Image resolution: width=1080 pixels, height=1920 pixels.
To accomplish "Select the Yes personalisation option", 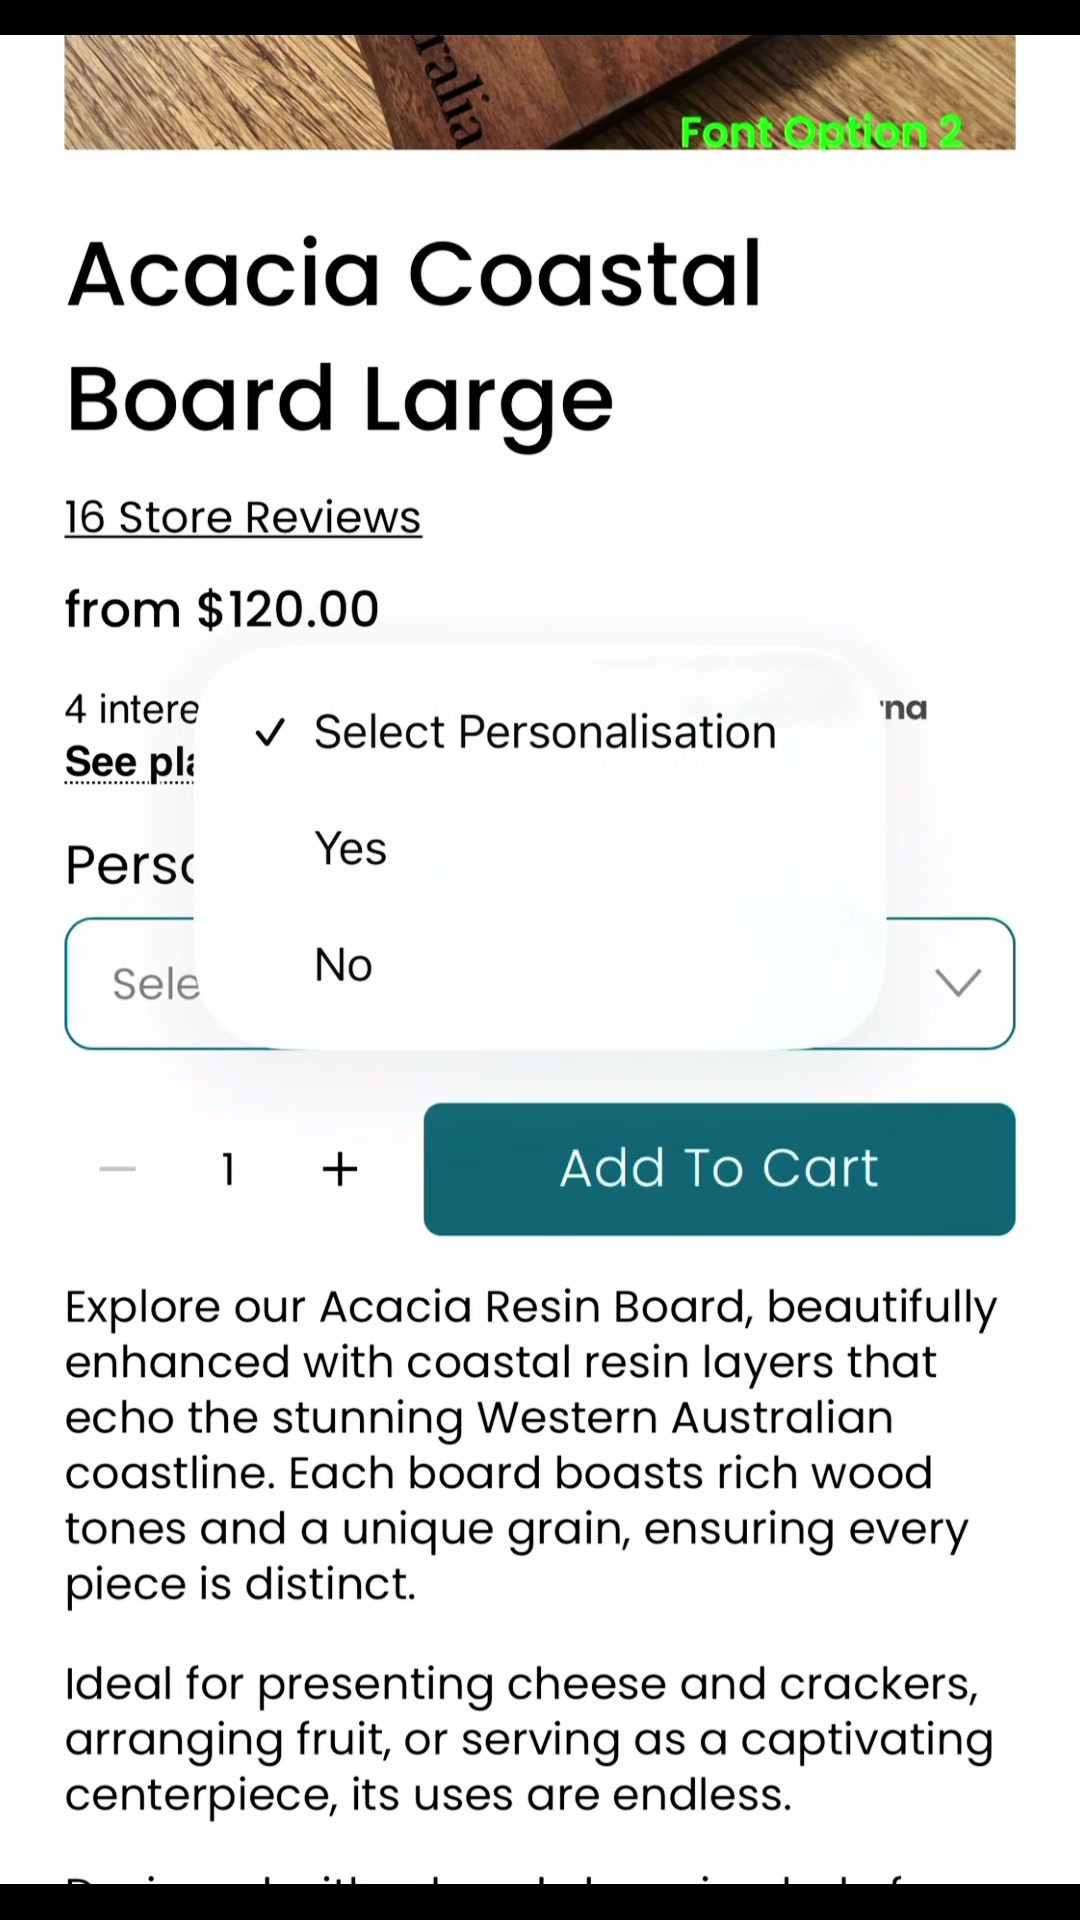I will point(540,849).
